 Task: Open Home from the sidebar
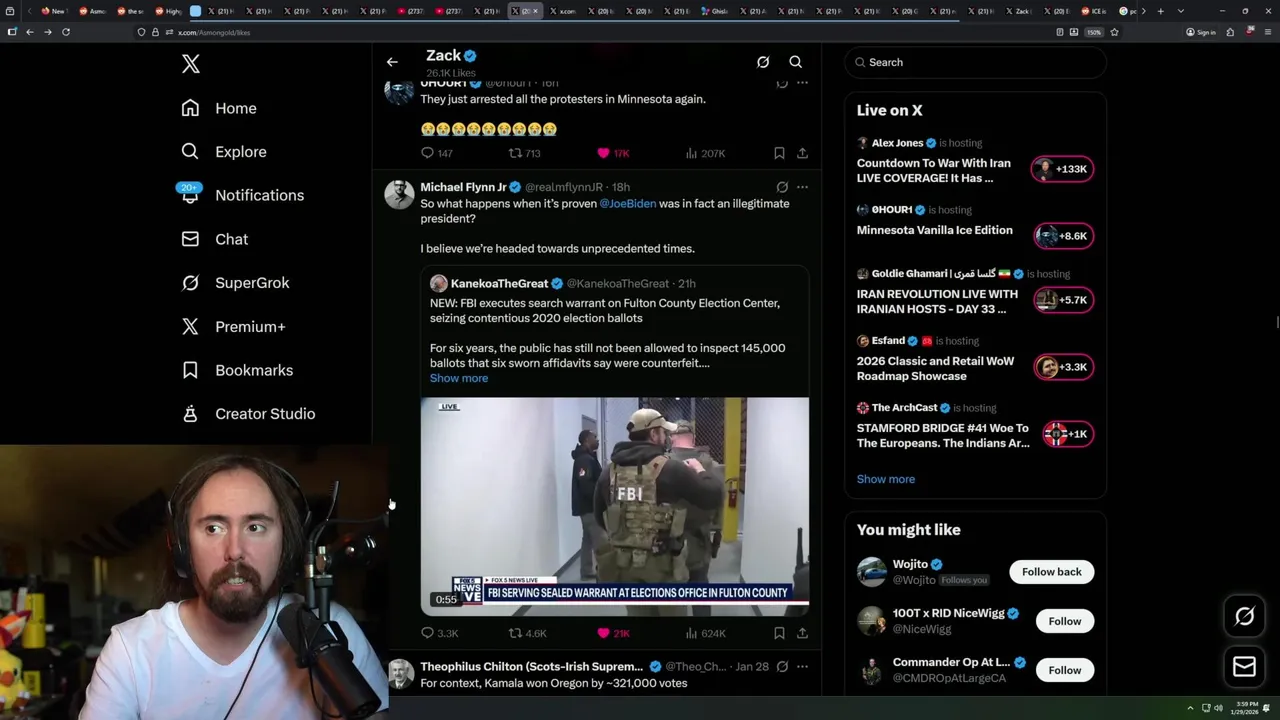219,108
